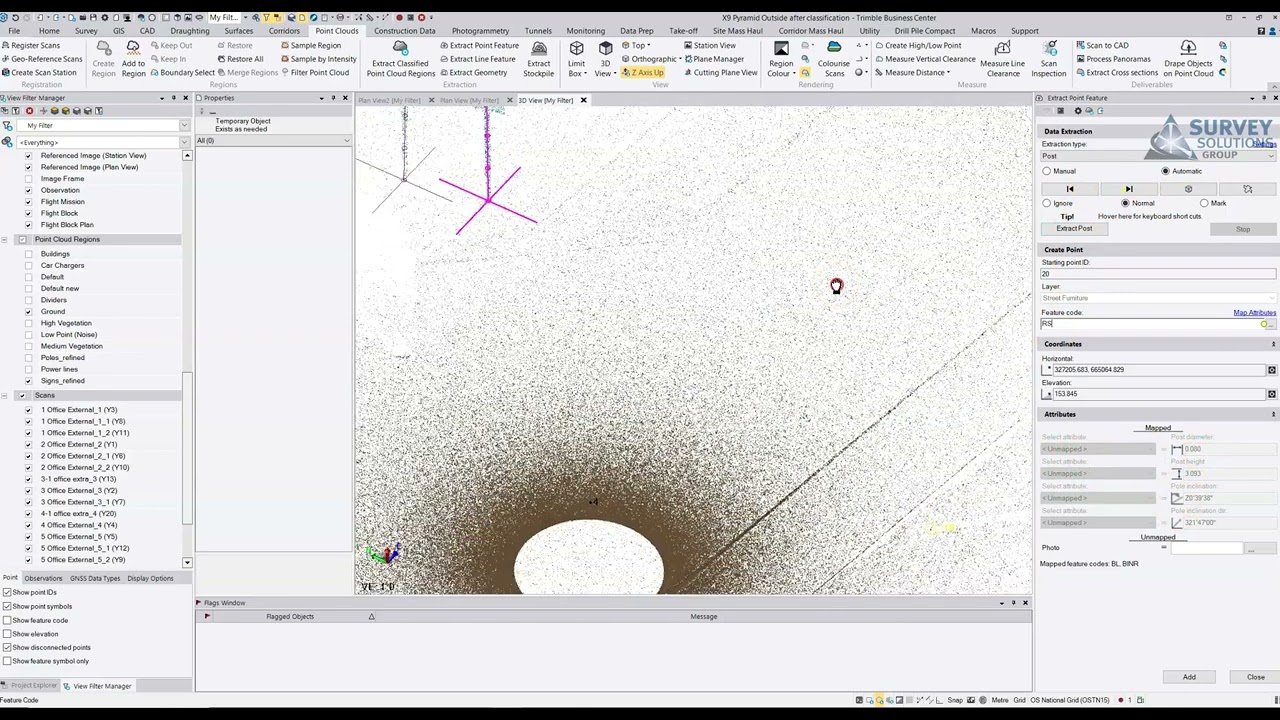Toggle Signs_refined region checkbox
This screenshot has width=1280, height=720.
28,381
